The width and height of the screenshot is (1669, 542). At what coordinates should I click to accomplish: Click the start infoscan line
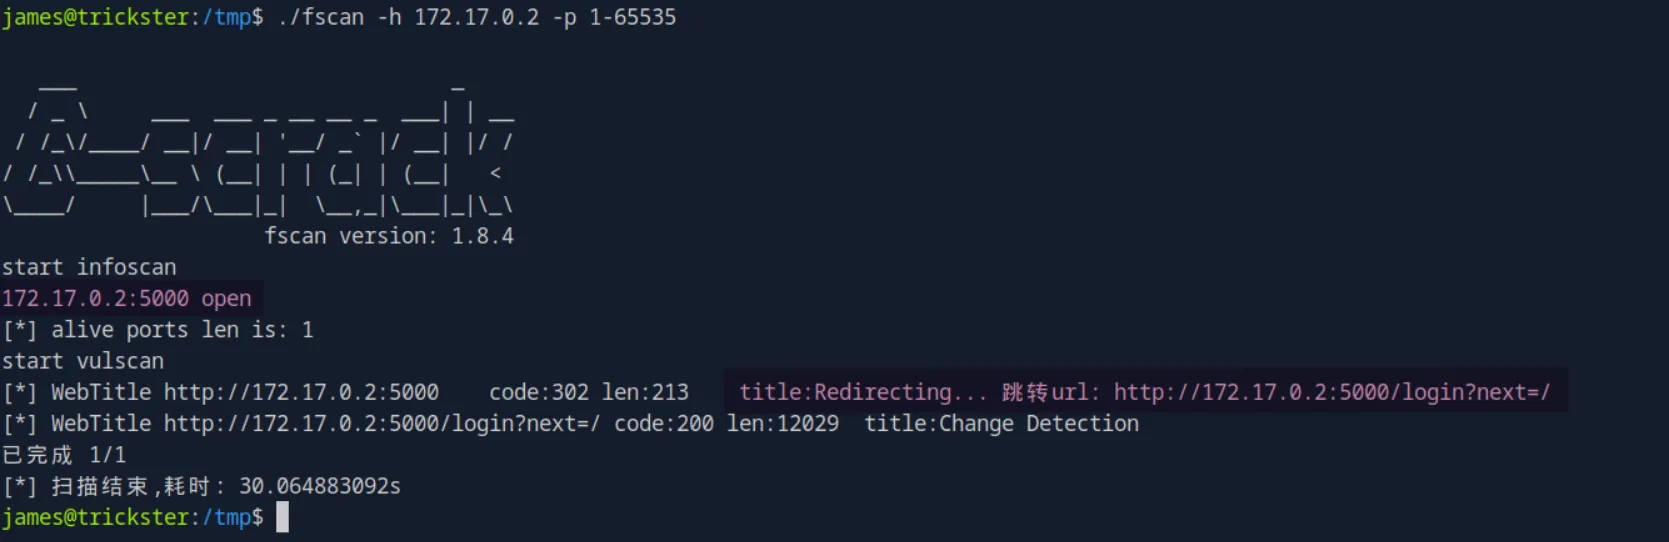coord(89,267)
